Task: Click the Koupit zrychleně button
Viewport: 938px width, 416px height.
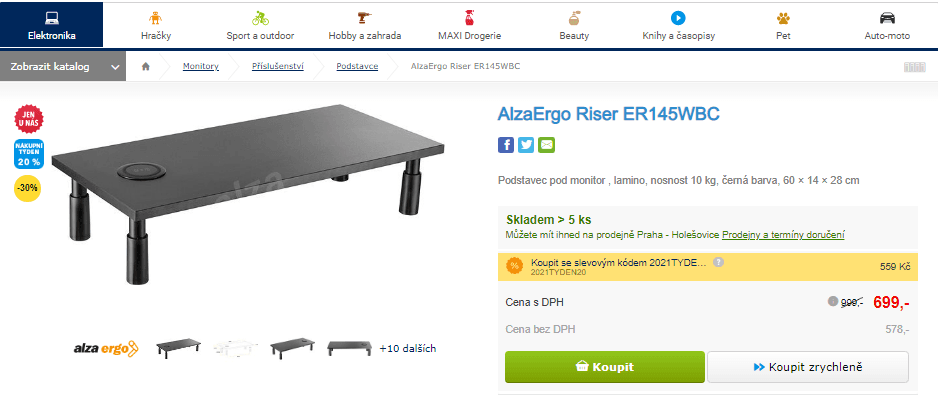Action: pos(808,367)
